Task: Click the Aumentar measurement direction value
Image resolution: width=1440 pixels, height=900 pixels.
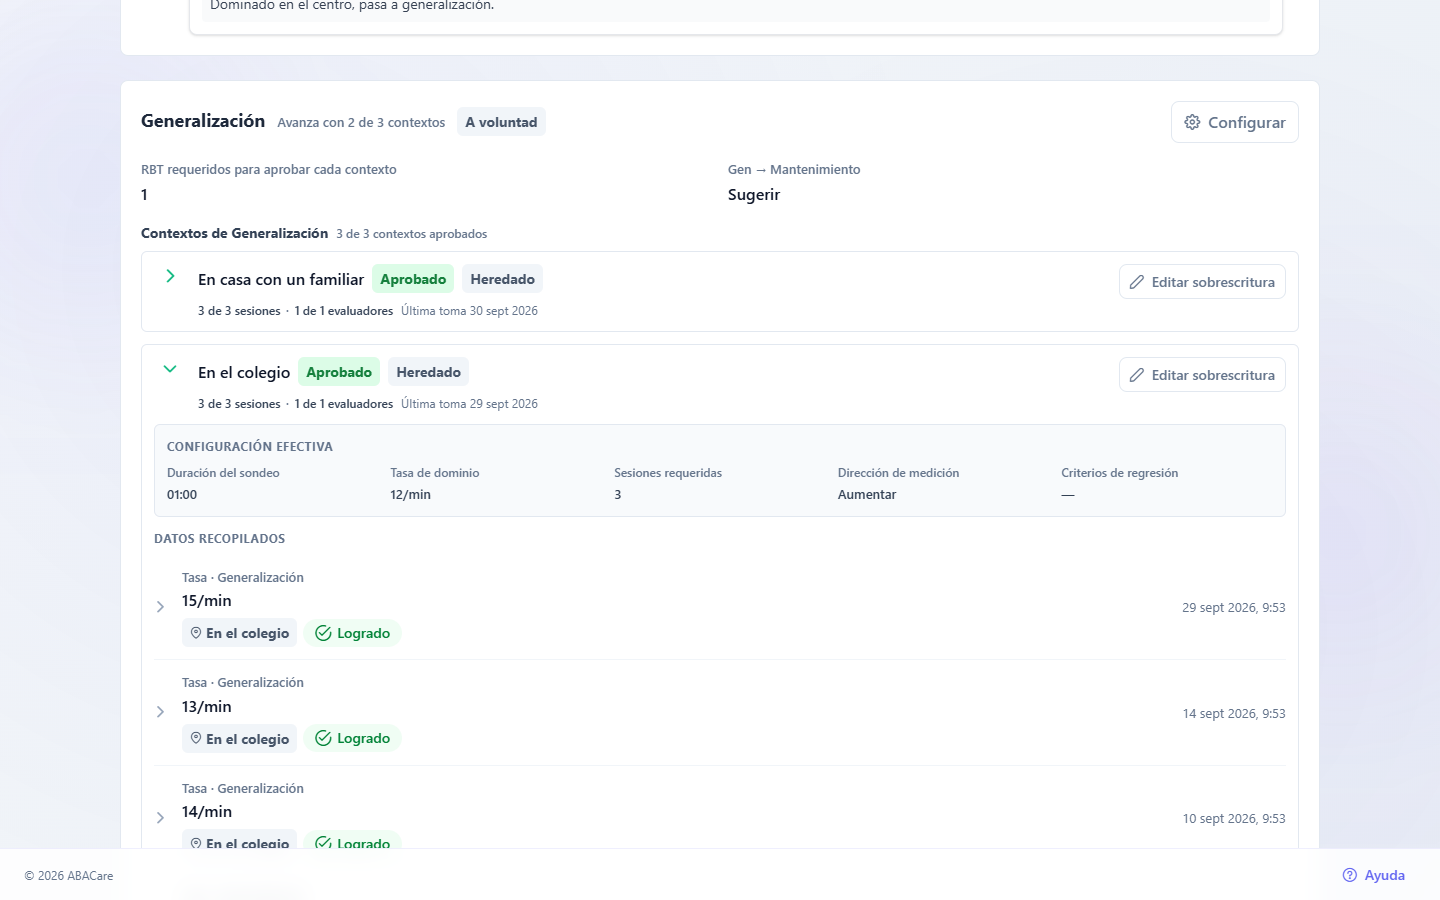Action: click(867, 495)
